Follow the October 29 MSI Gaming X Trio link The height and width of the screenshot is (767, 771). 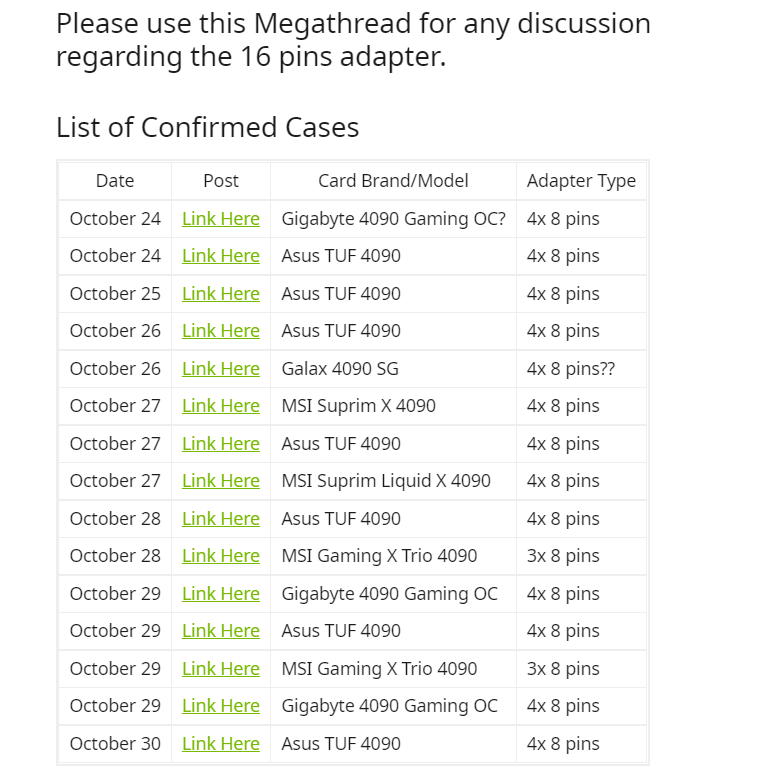coord(220,669)
